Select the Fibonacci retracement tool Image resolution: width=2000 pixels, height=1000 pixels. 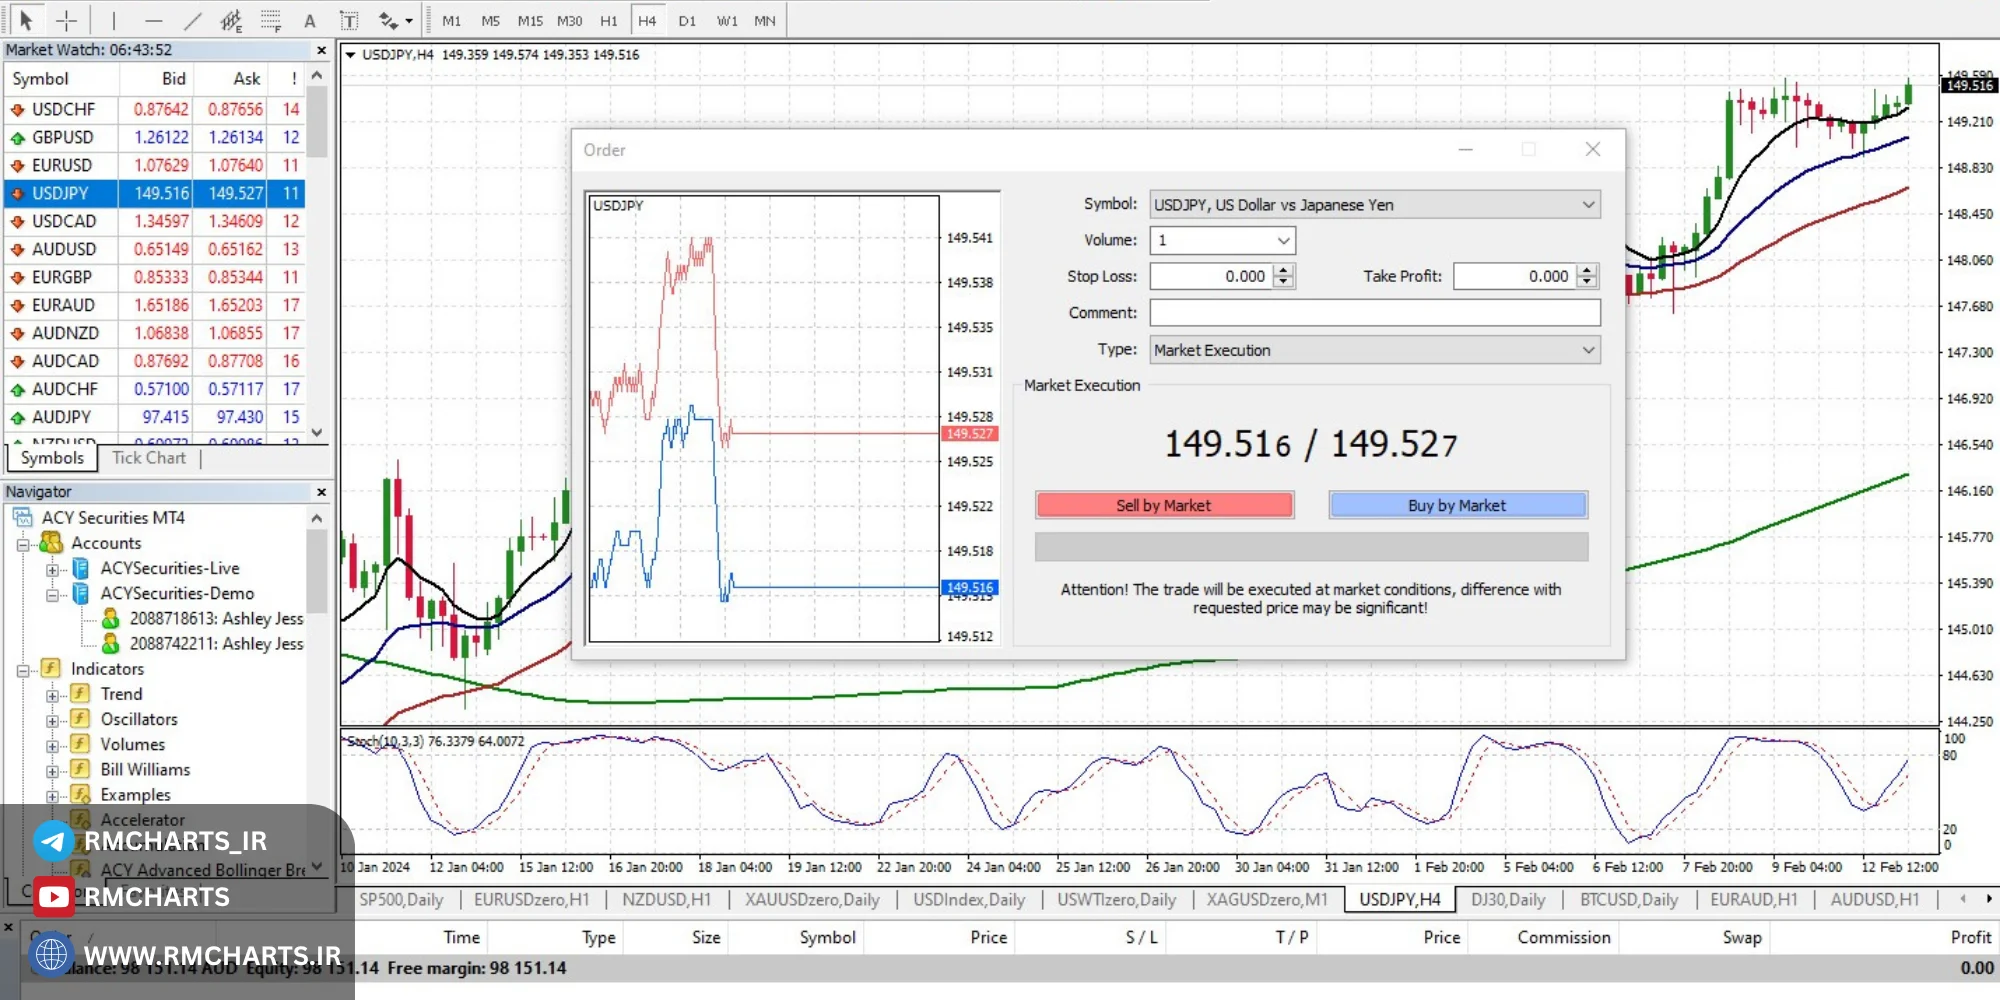tap(271, 20)
